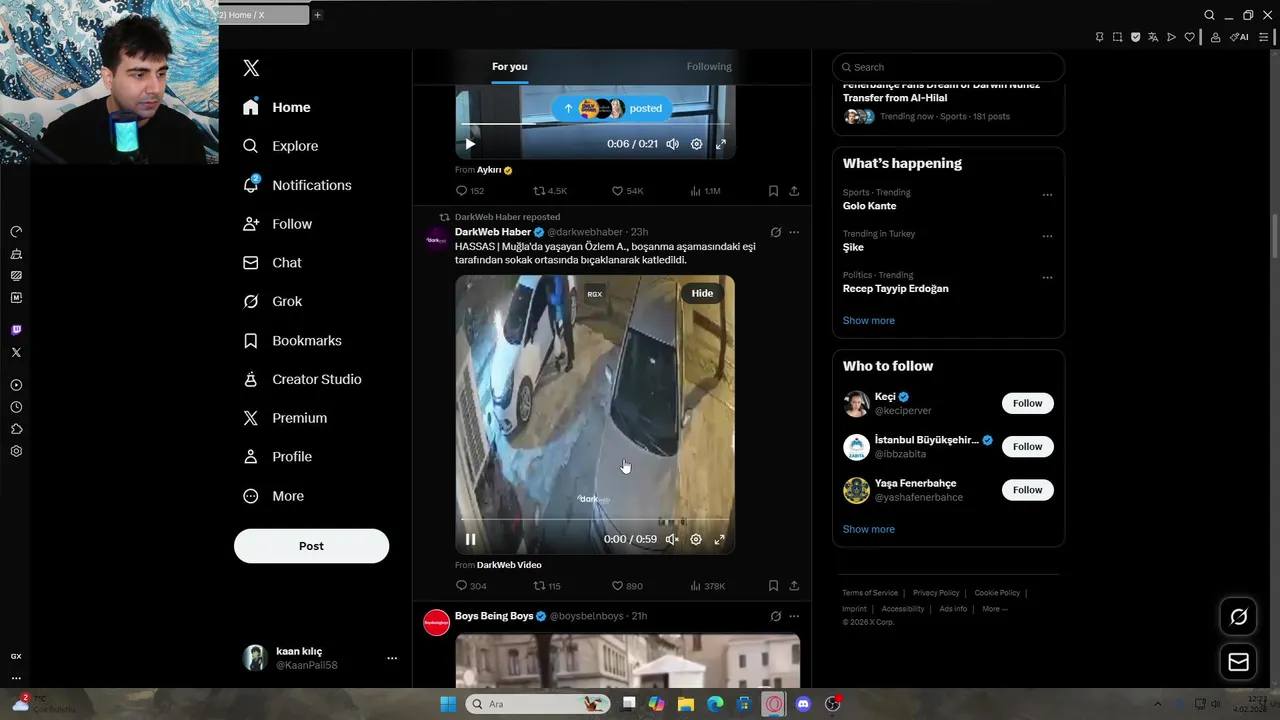This screenshot has height=720, width=1280.
Task: Bookmark the Aykırı video post
Action: coord(773,191)
